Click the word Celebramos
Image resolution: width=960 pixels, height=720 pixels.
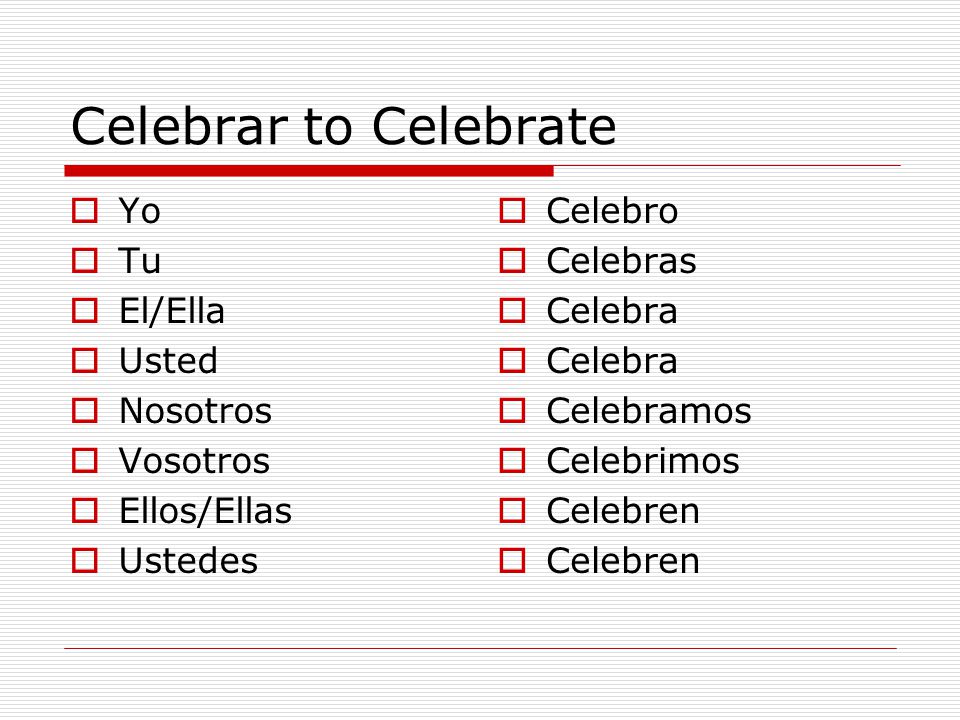(x=649, y=411)
